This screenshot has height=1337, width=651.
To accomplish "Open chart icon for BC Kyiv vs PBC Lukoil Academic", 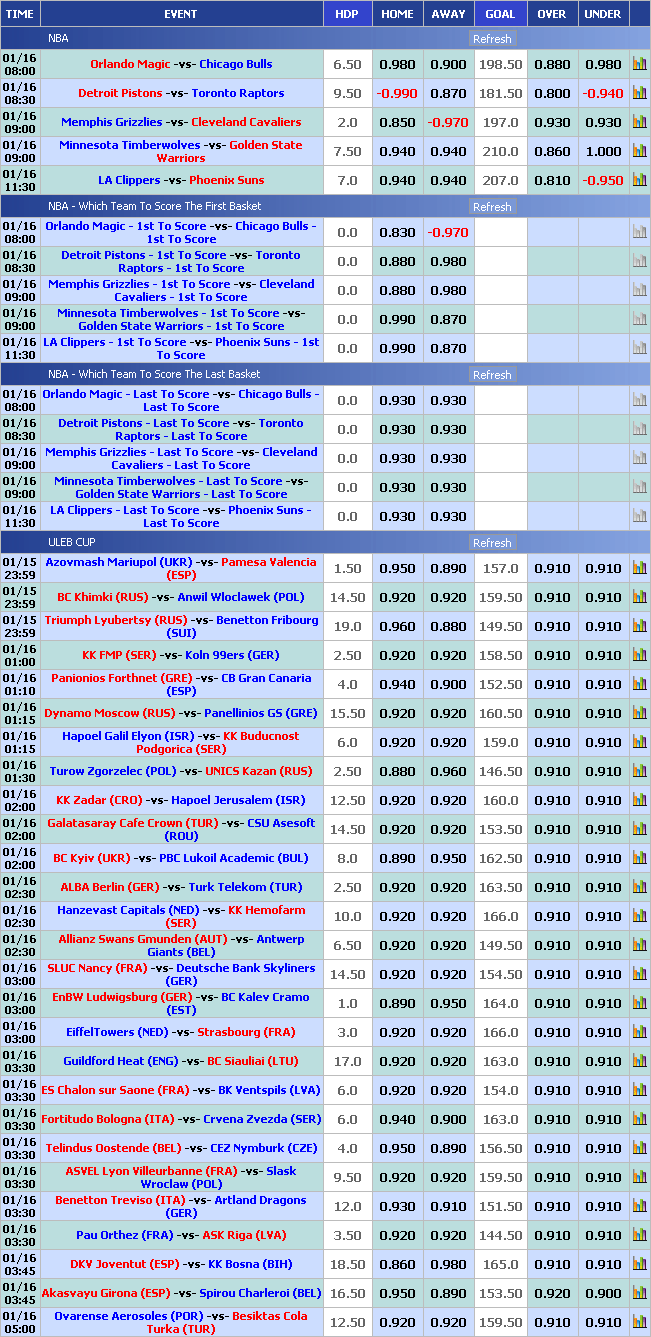I will 639,858.
